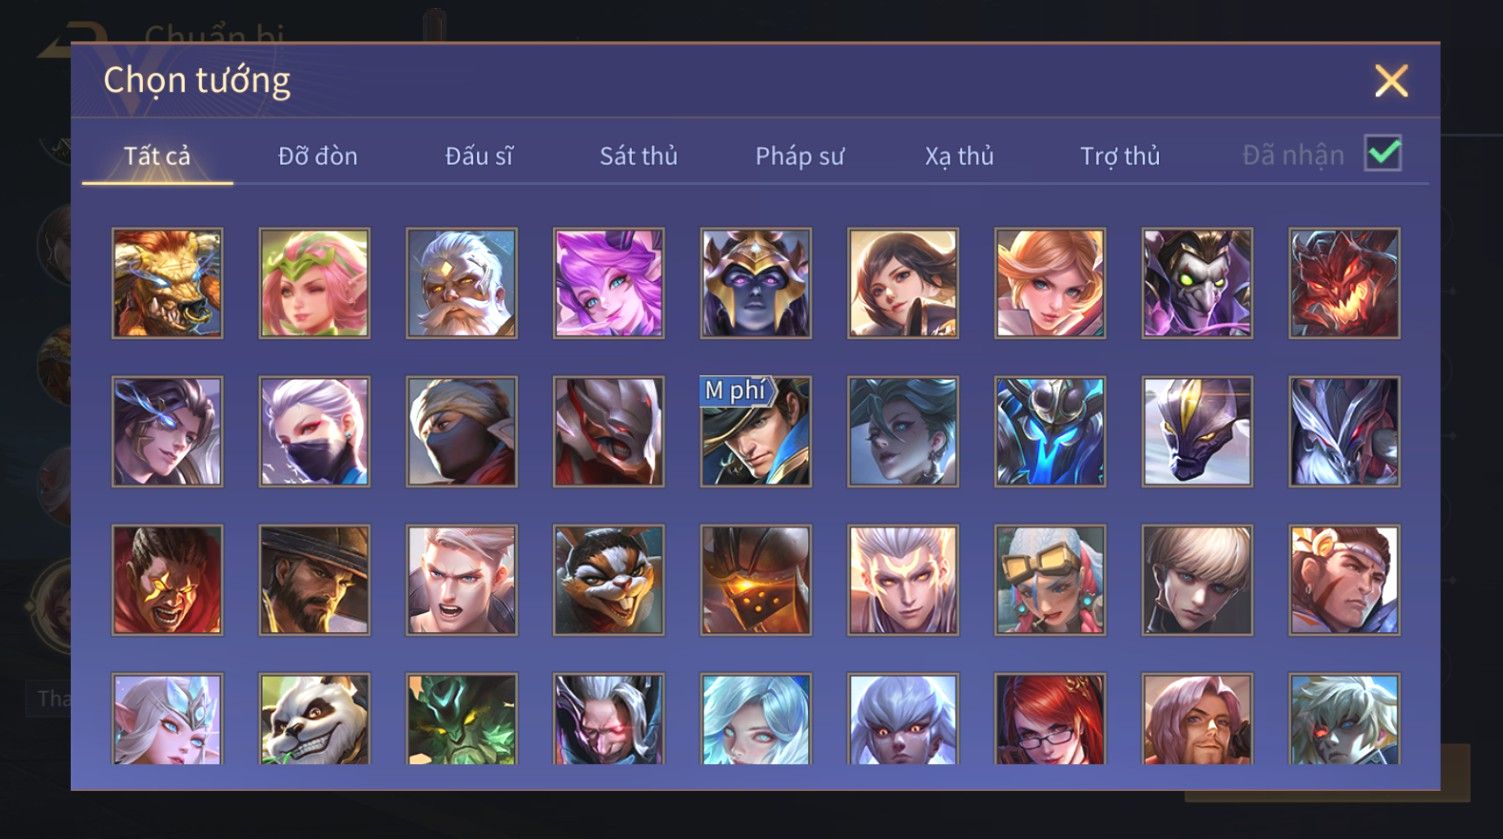This screenshot has width=1503, height=839.
Task: Pick the green tree monster hero
Action: coord(461,719)
